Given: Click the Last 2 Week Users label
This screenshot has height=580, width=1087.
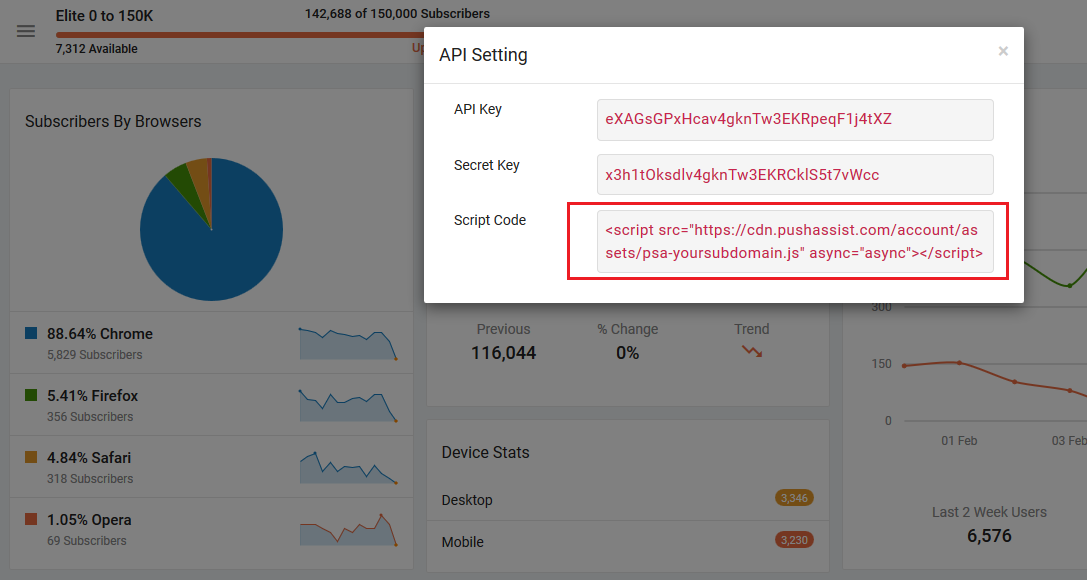Looking at the screenshot, I should click(x=989, y=512).
